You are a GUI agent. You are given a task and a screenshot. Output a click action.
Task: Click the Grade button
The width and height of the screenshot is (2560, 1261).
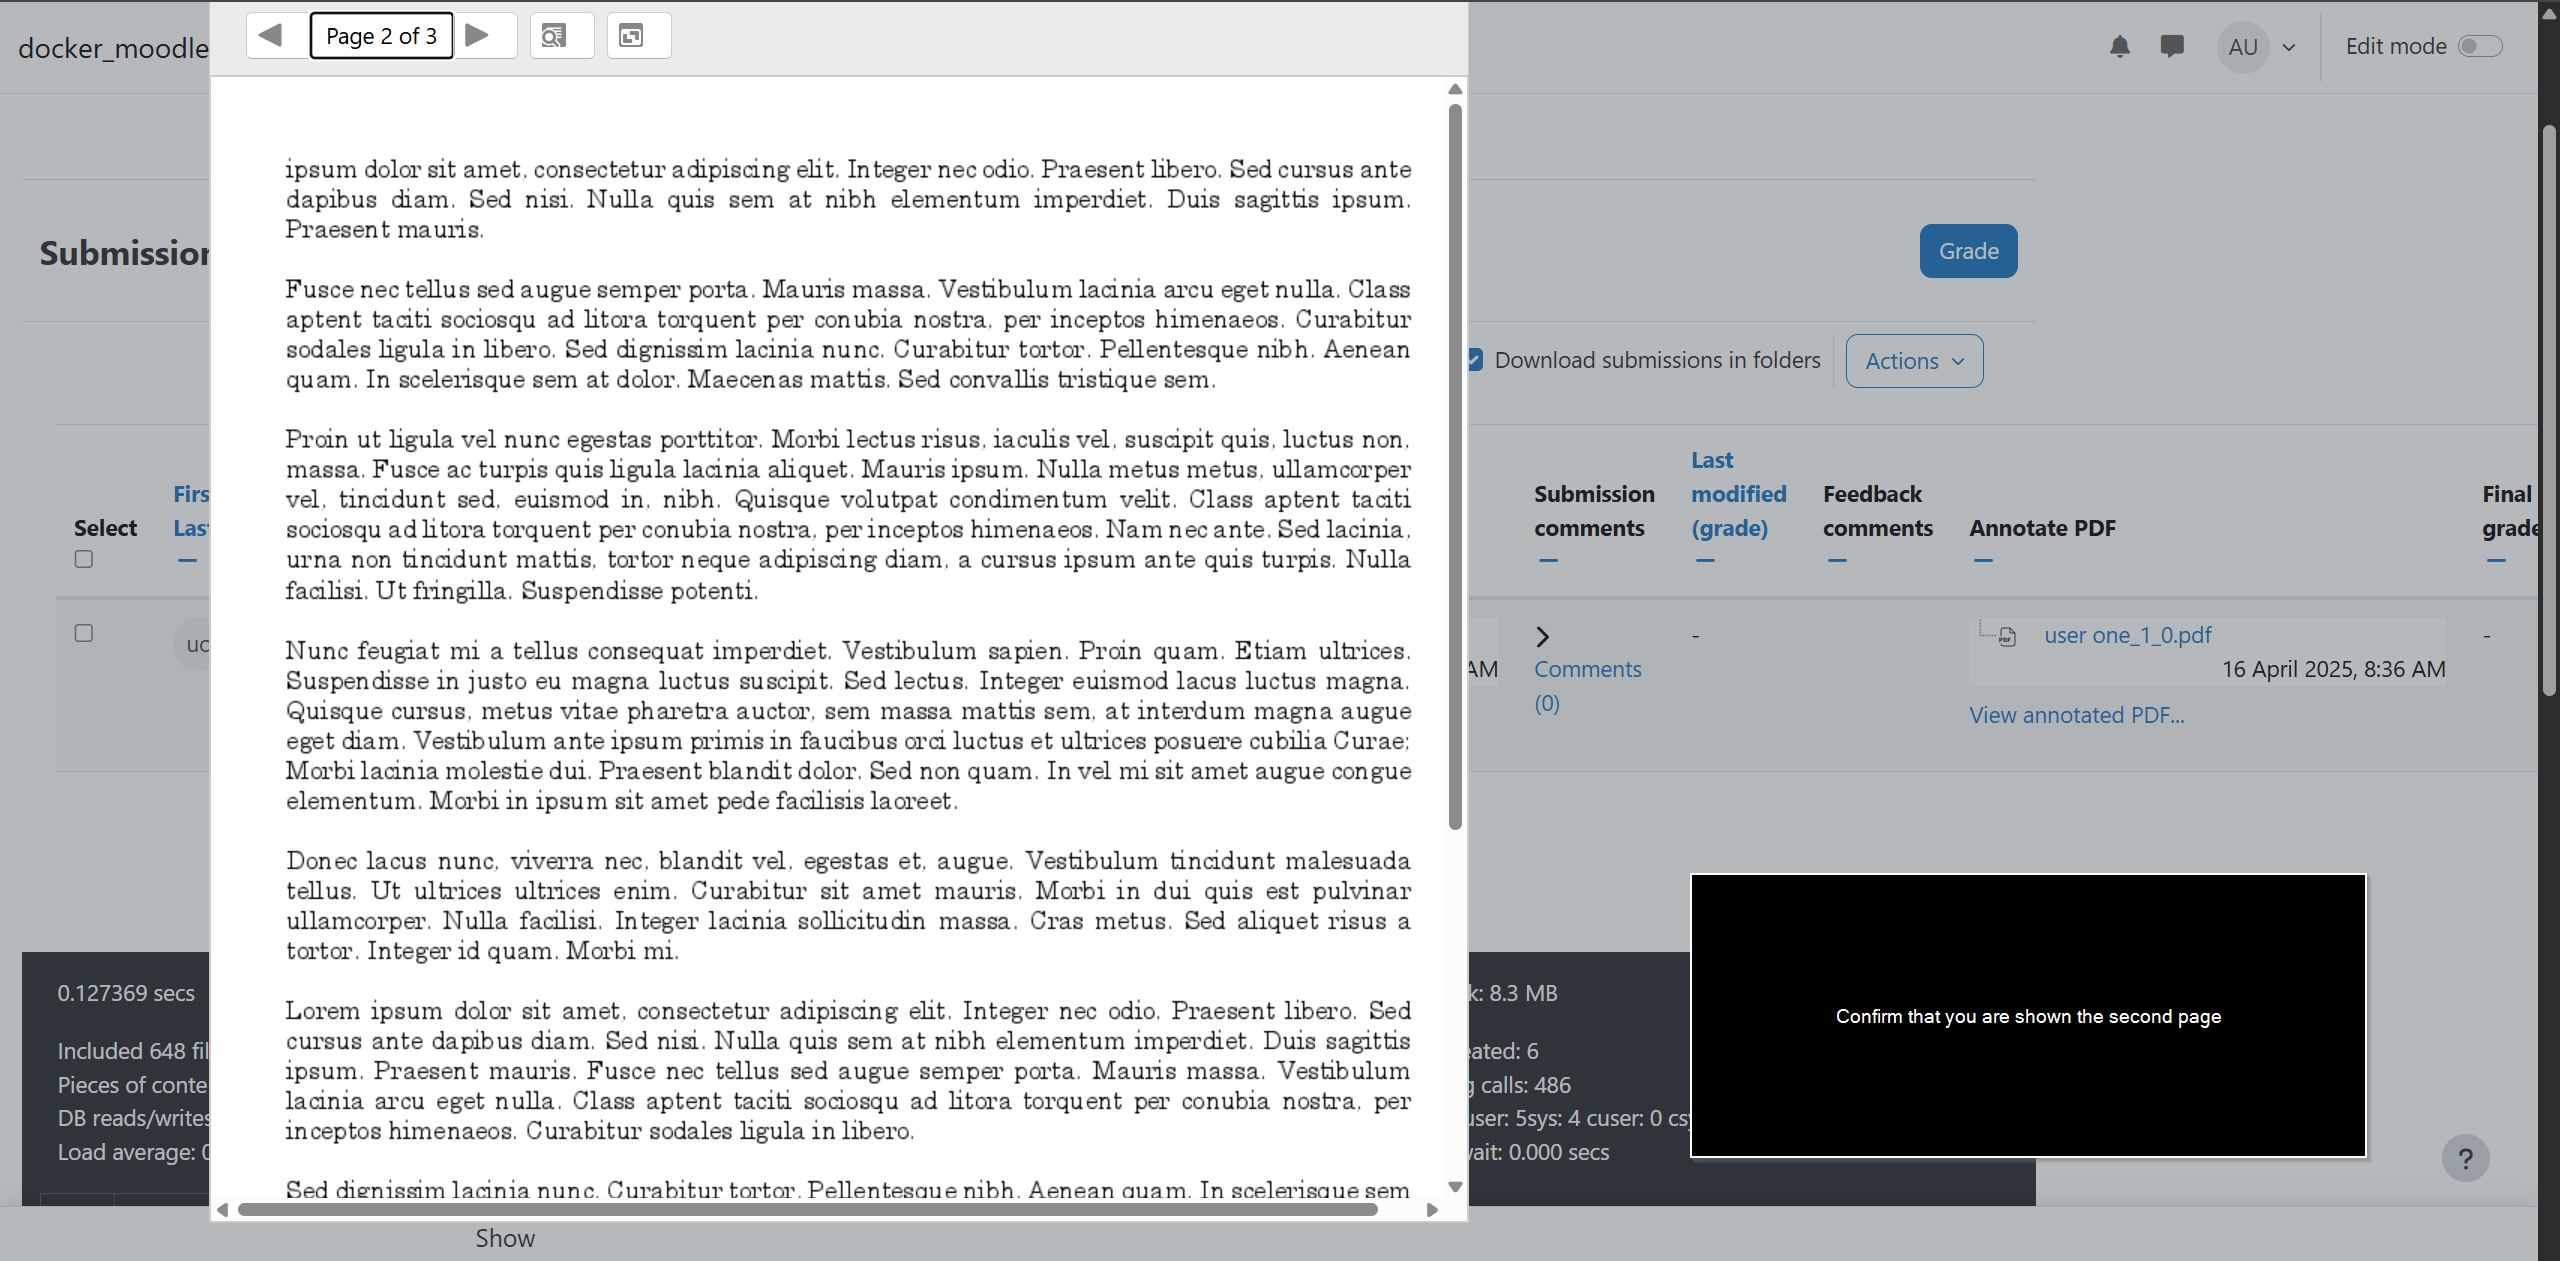(x=1968, y=251)
